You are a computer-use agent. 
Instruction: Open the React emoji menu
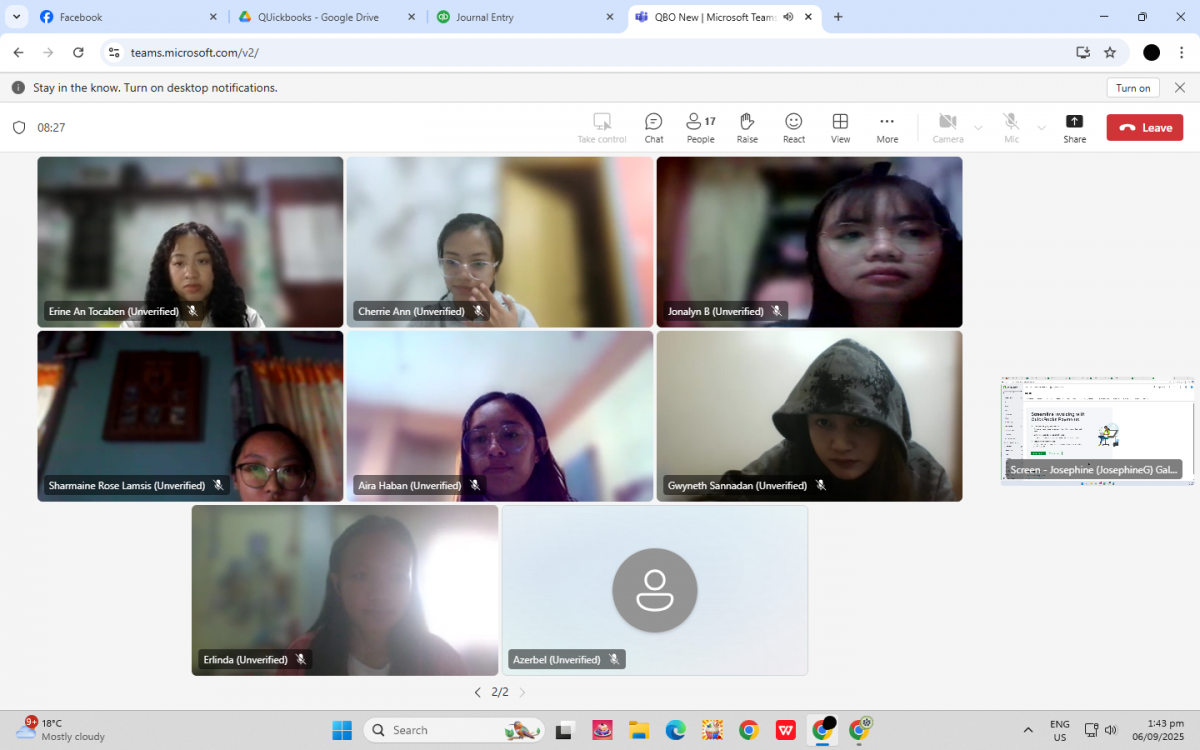(x=793, y=127)
